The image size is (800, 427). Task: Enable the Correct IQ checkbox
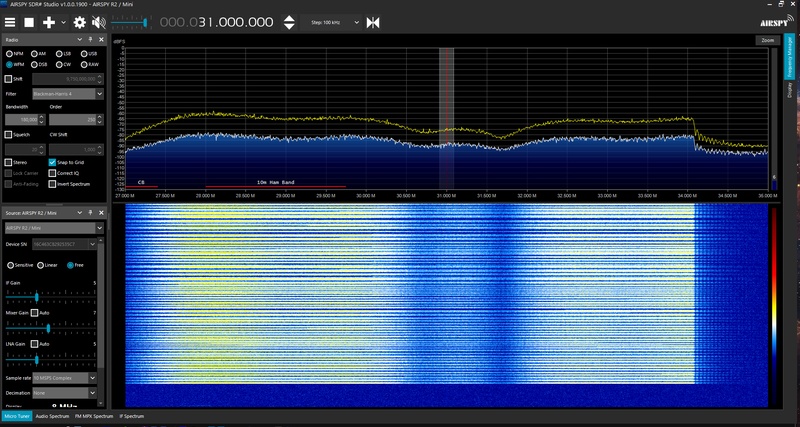click(53, 173)
